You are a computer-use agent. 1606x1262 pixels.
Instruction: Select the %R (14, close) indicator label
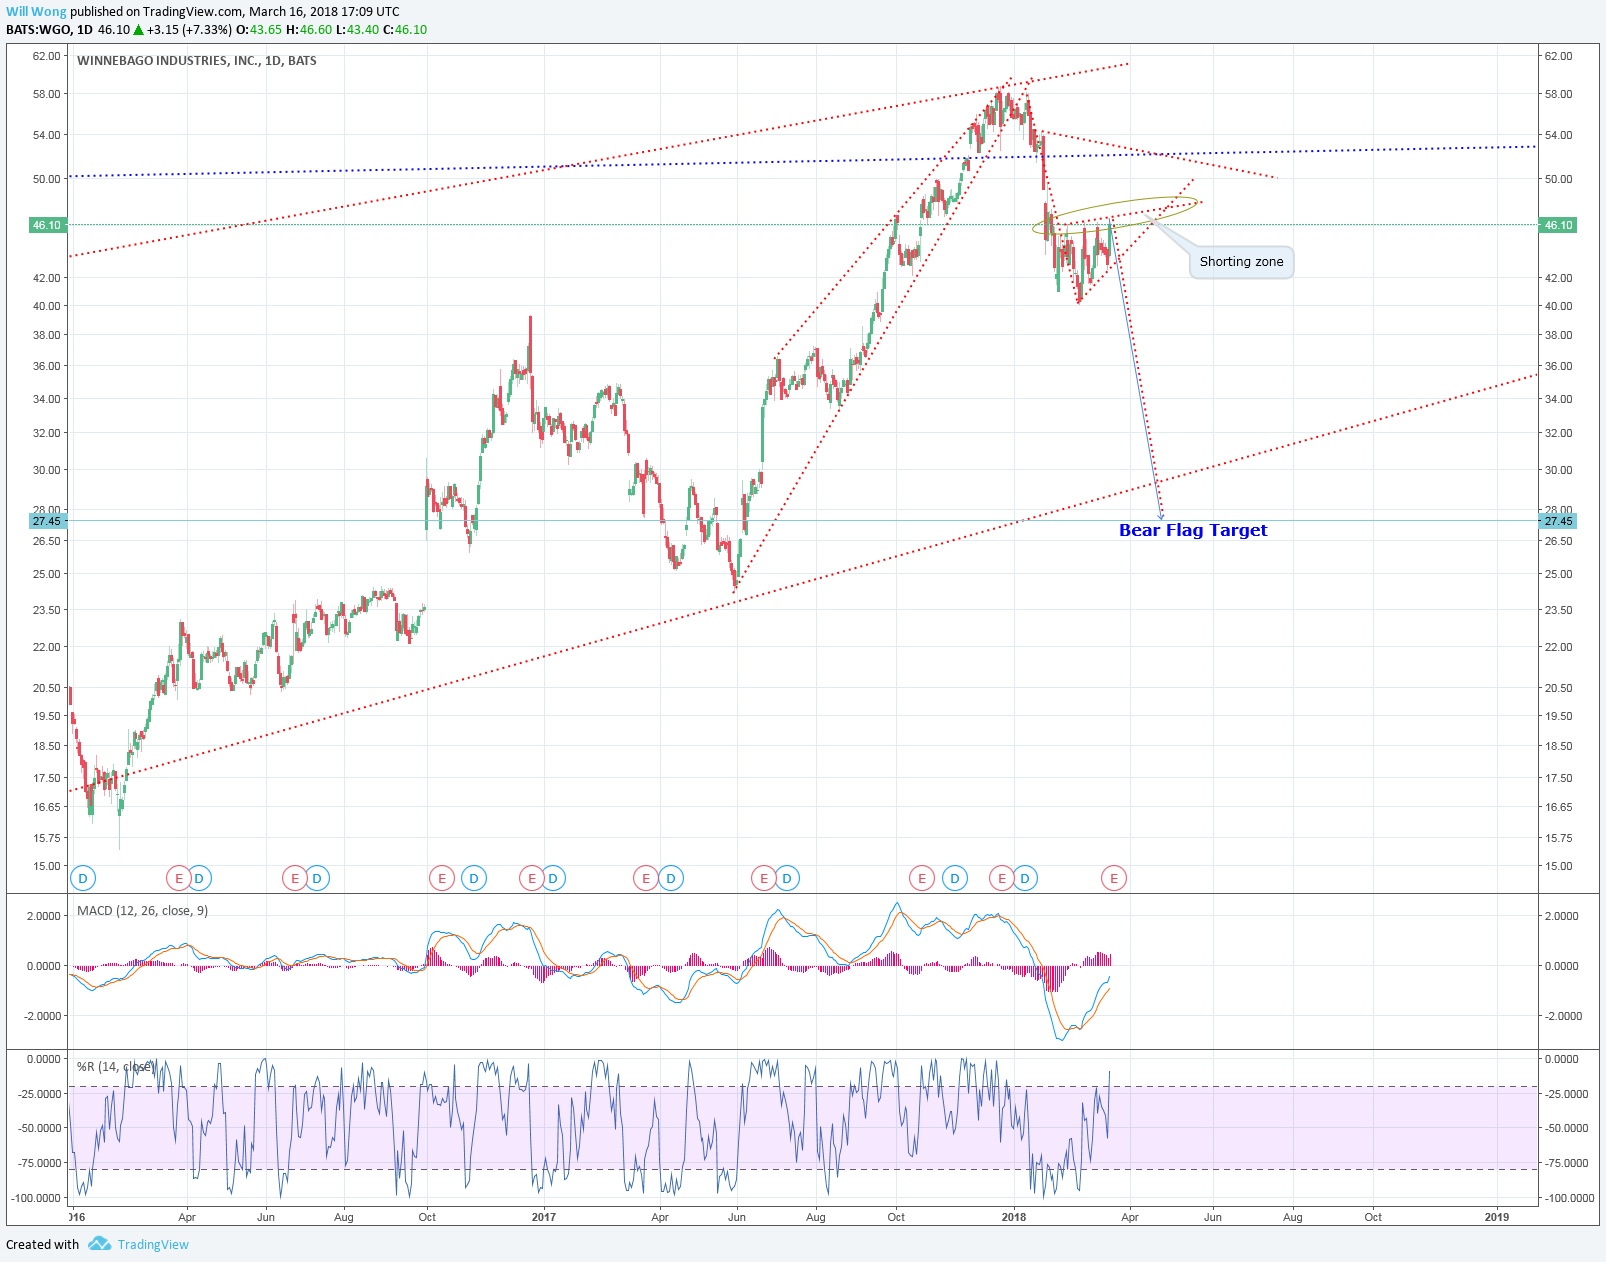tap(115, 1067)
